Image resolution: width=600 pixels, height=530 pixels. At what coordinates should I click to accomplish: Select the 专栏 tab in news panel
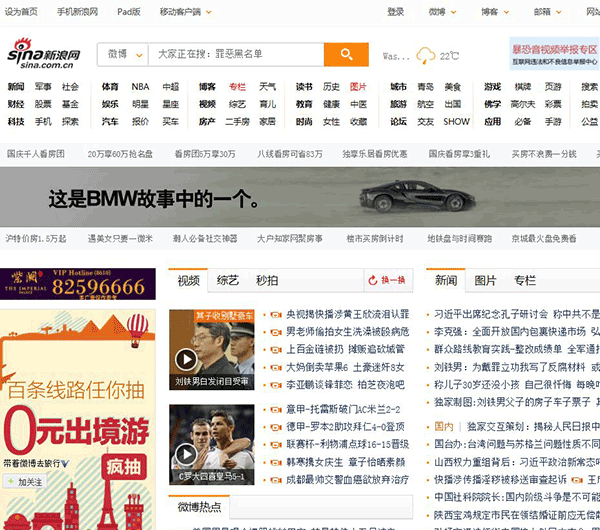coord(525,280)
